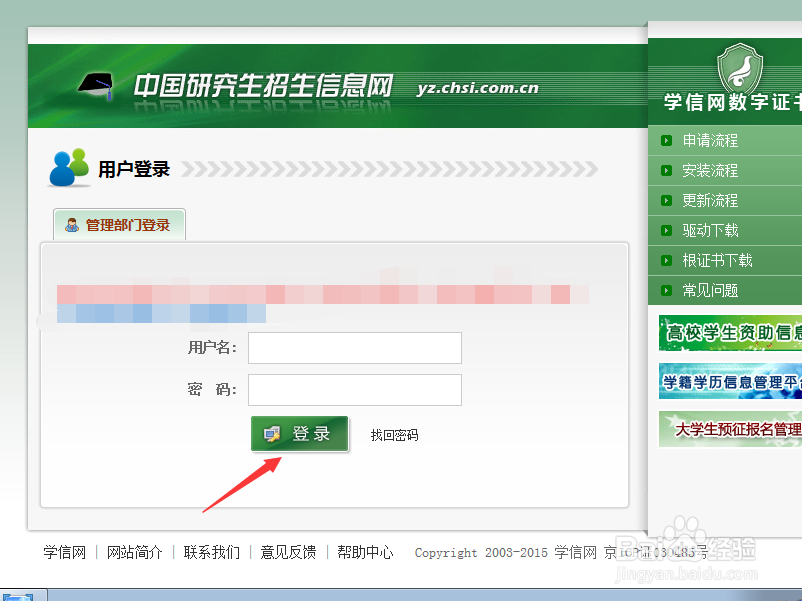Click the green arrow icon beside 根证书下载
This screenshot has width=802, height=601.
[x=666, y=260]
